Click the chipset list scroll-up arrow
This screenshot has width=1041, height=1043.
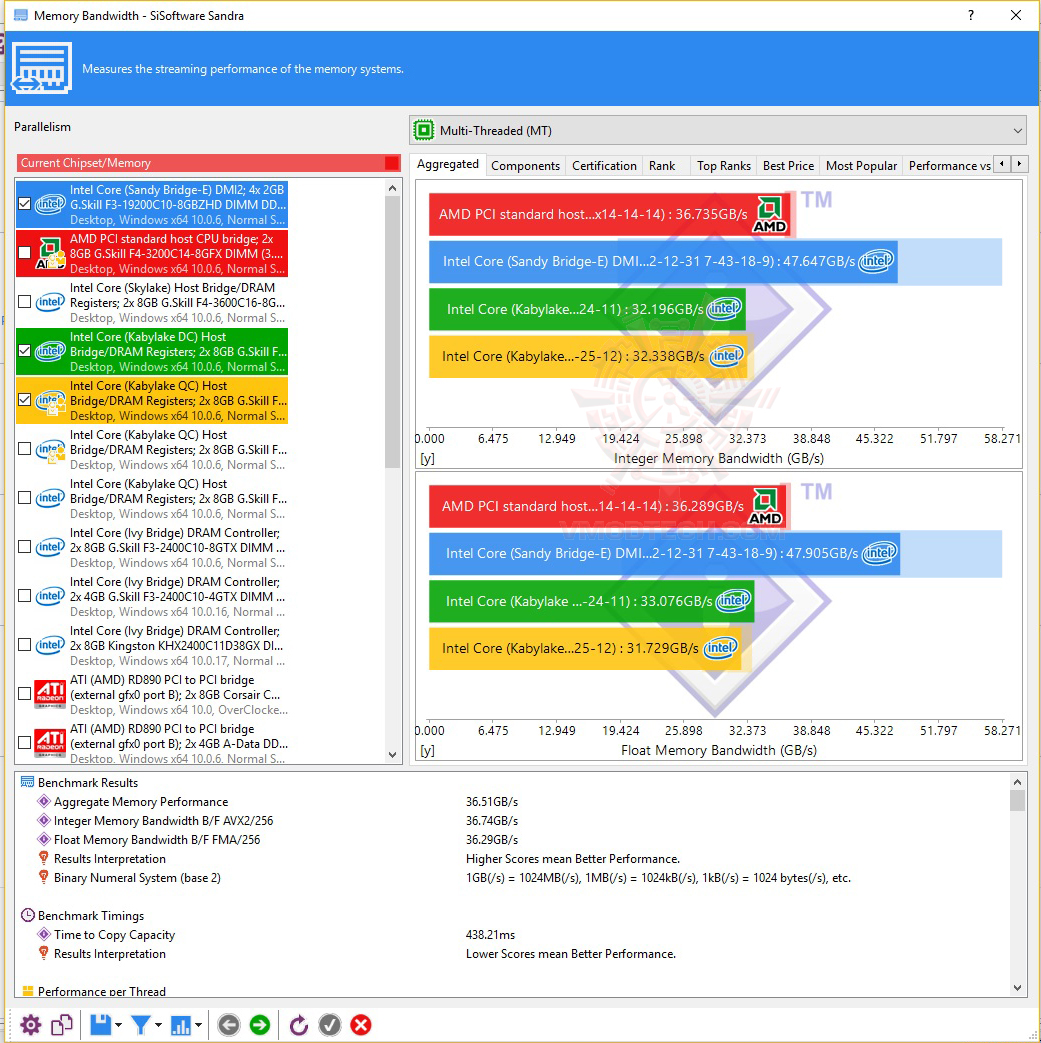tap(392, 188)
